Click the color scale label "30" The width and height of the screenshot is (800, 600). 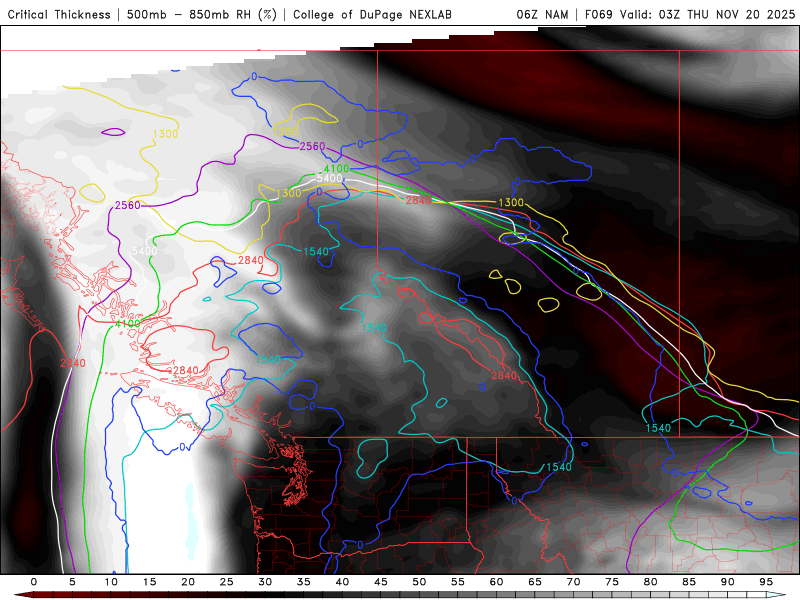[265, 582]
